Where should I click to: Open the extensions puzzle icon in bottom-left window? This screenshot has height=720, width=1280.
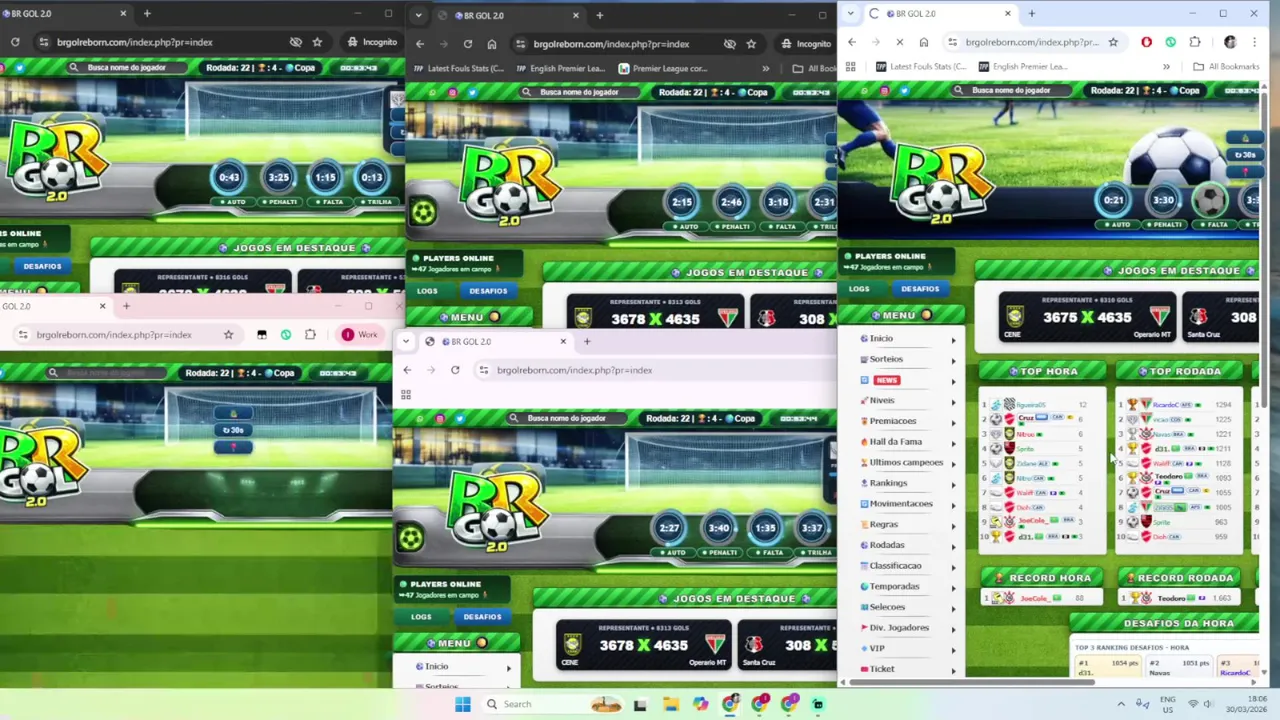pos(310,335)
